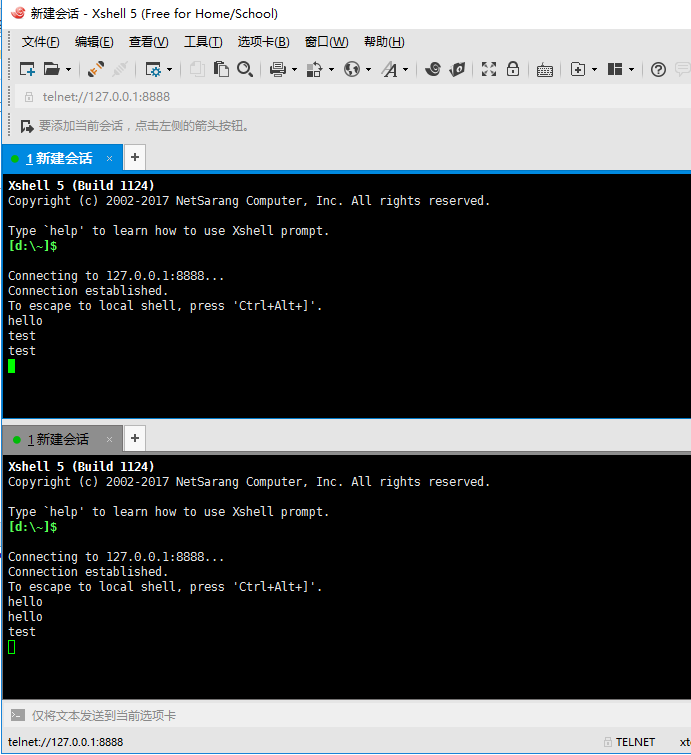Click the Paste clipboard icon
The image size is (691, 755).
(221, 69)
